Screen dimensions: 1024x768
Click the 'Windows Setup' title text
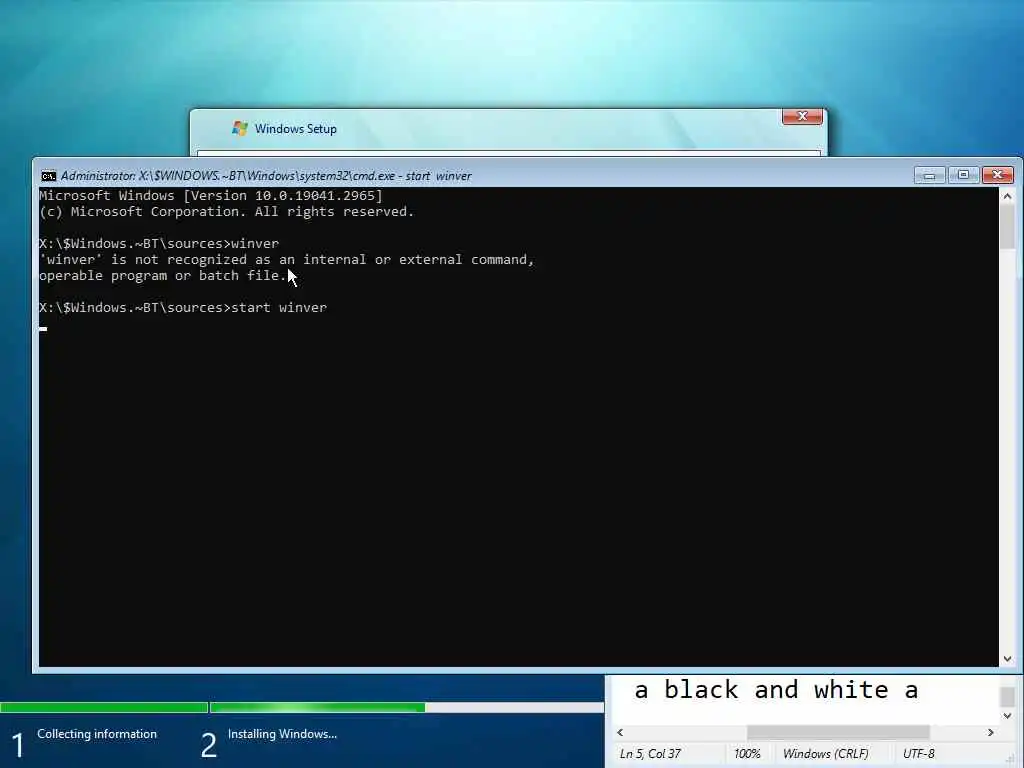click(296, 129)
